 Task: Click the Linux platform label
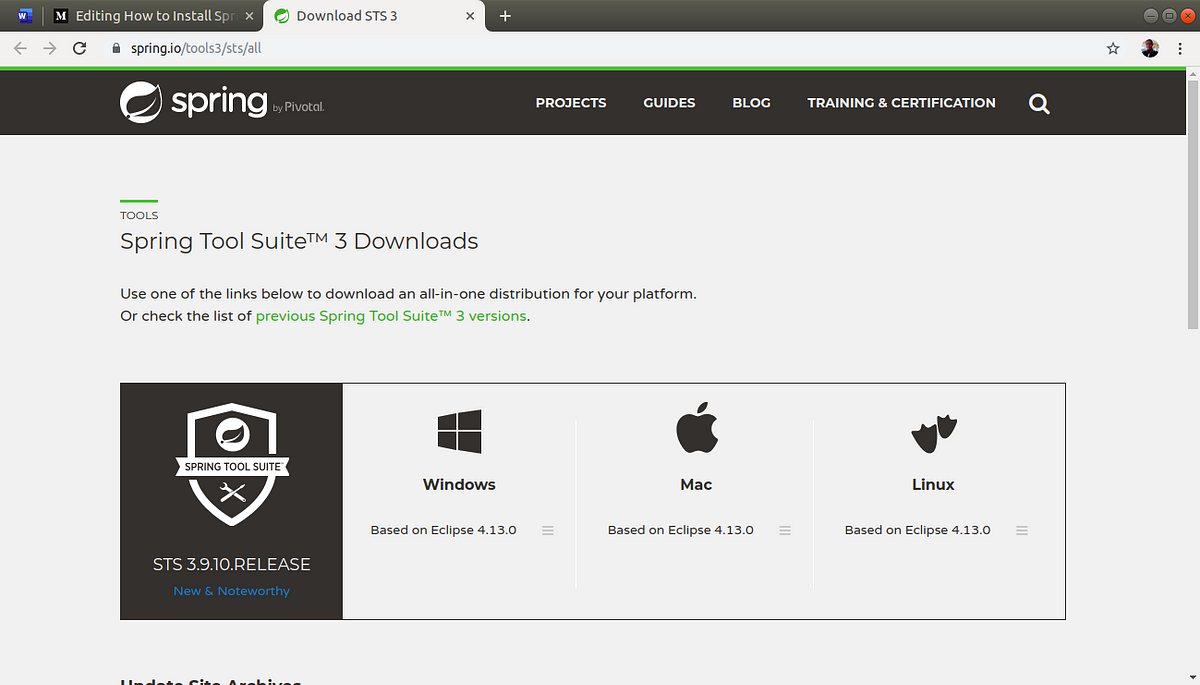pyautogui.click(x=933, y=484)
